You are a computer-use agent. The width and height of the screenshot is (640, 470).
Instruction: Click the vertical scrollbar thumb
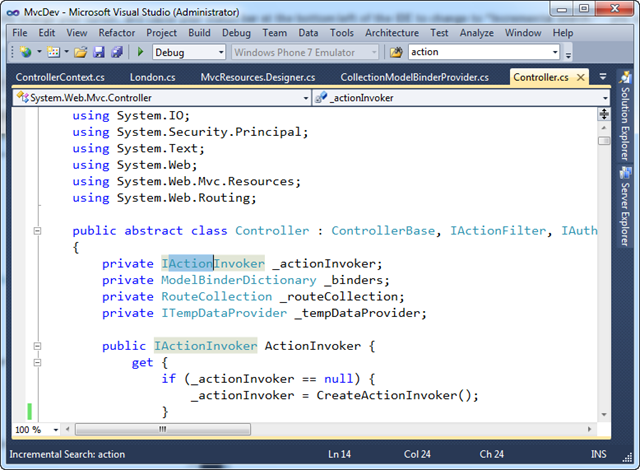pos(604,141)
